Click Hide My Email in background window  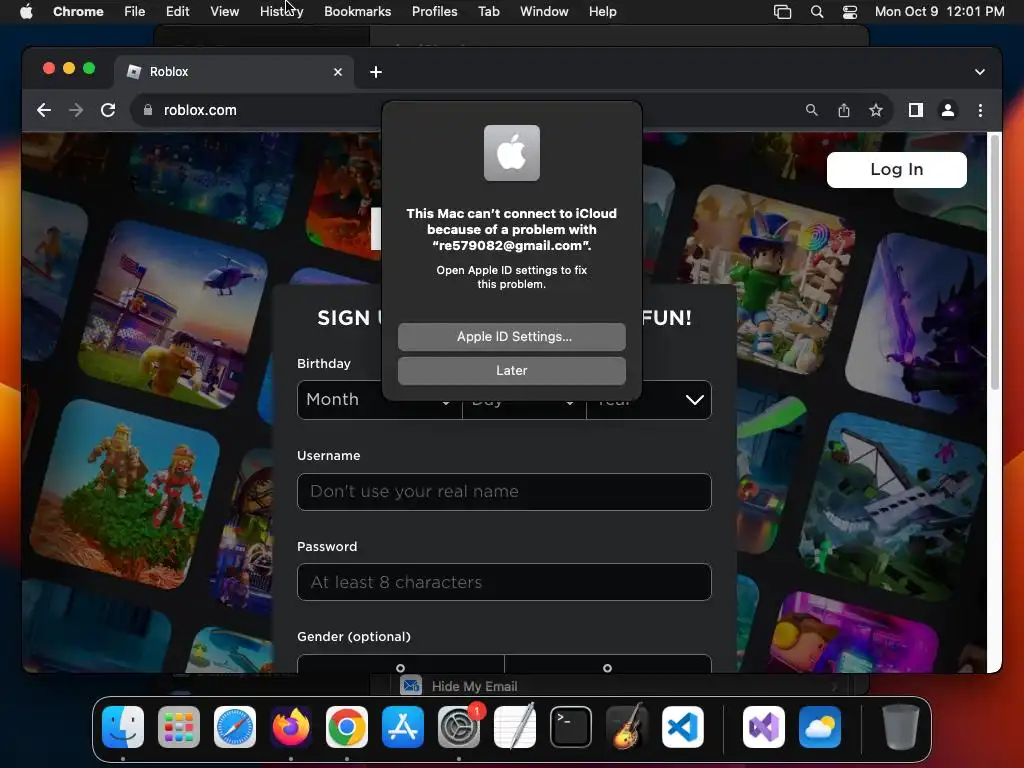(474, 686)
